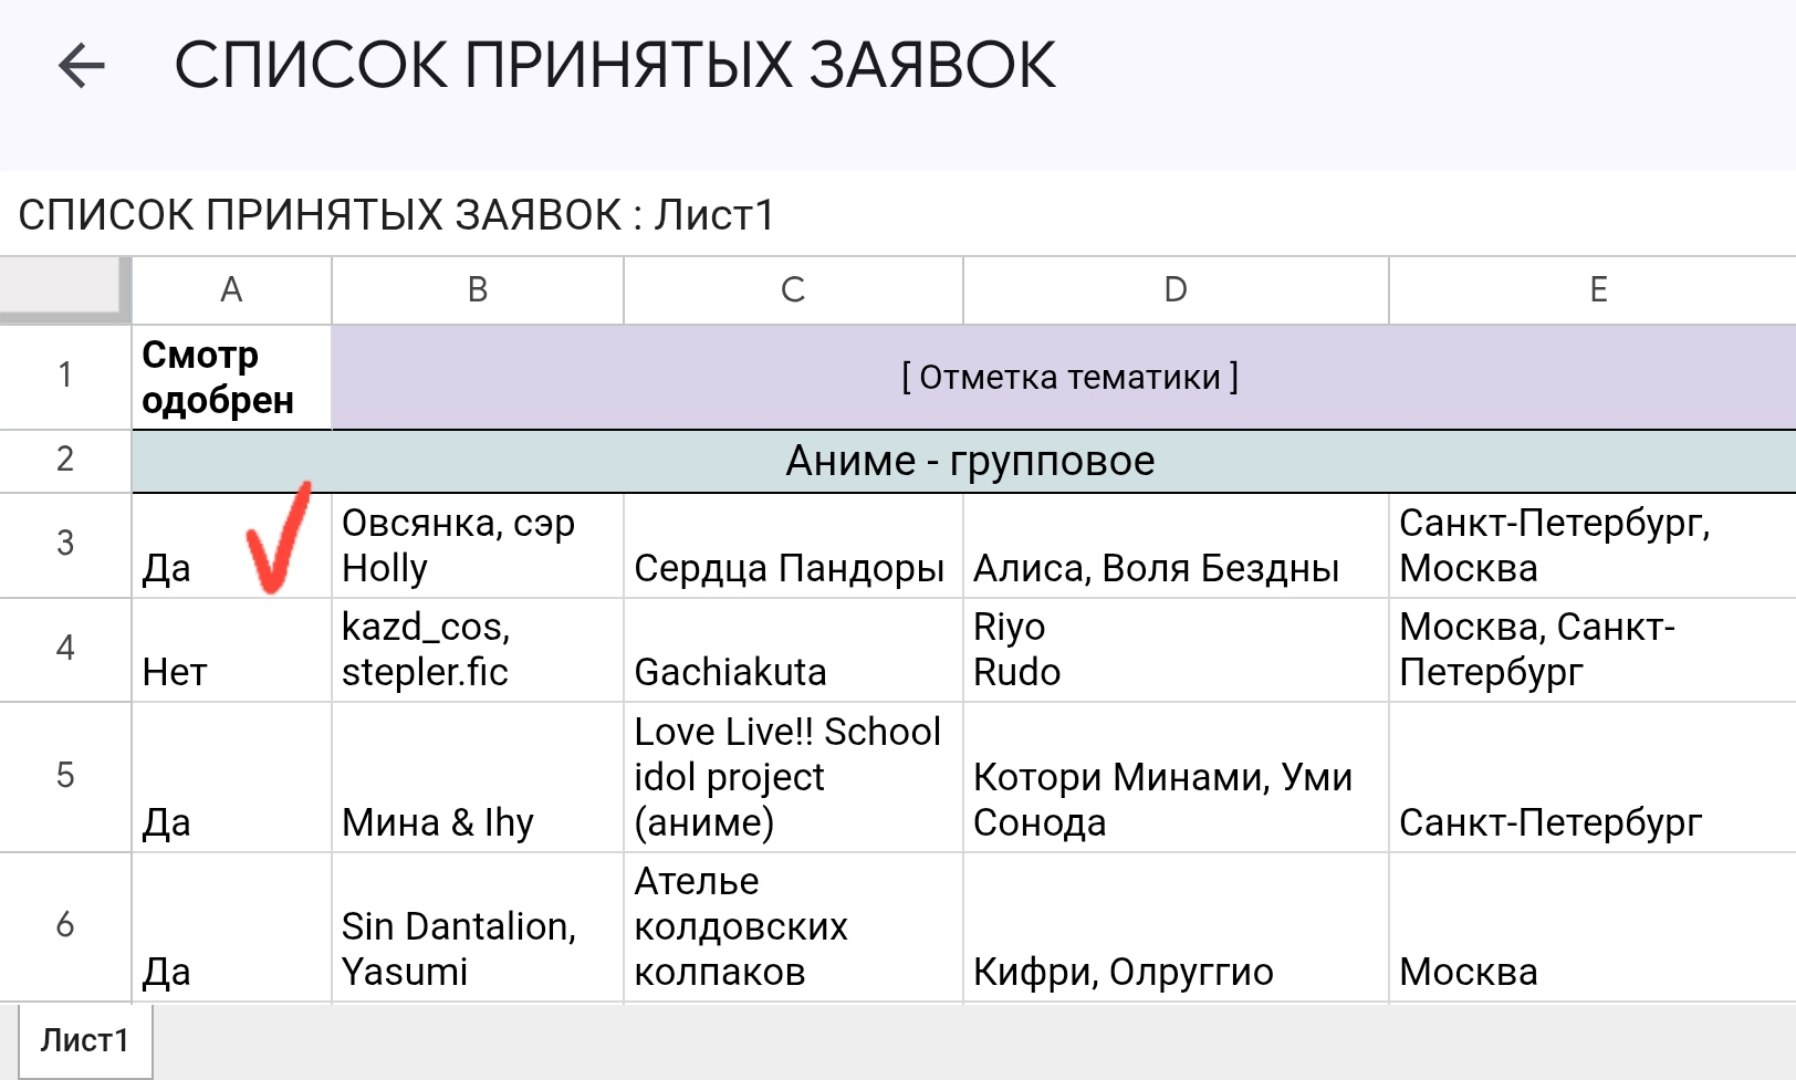Select row 6 header
The image size is (1796, 1080).
coord(65,925)
